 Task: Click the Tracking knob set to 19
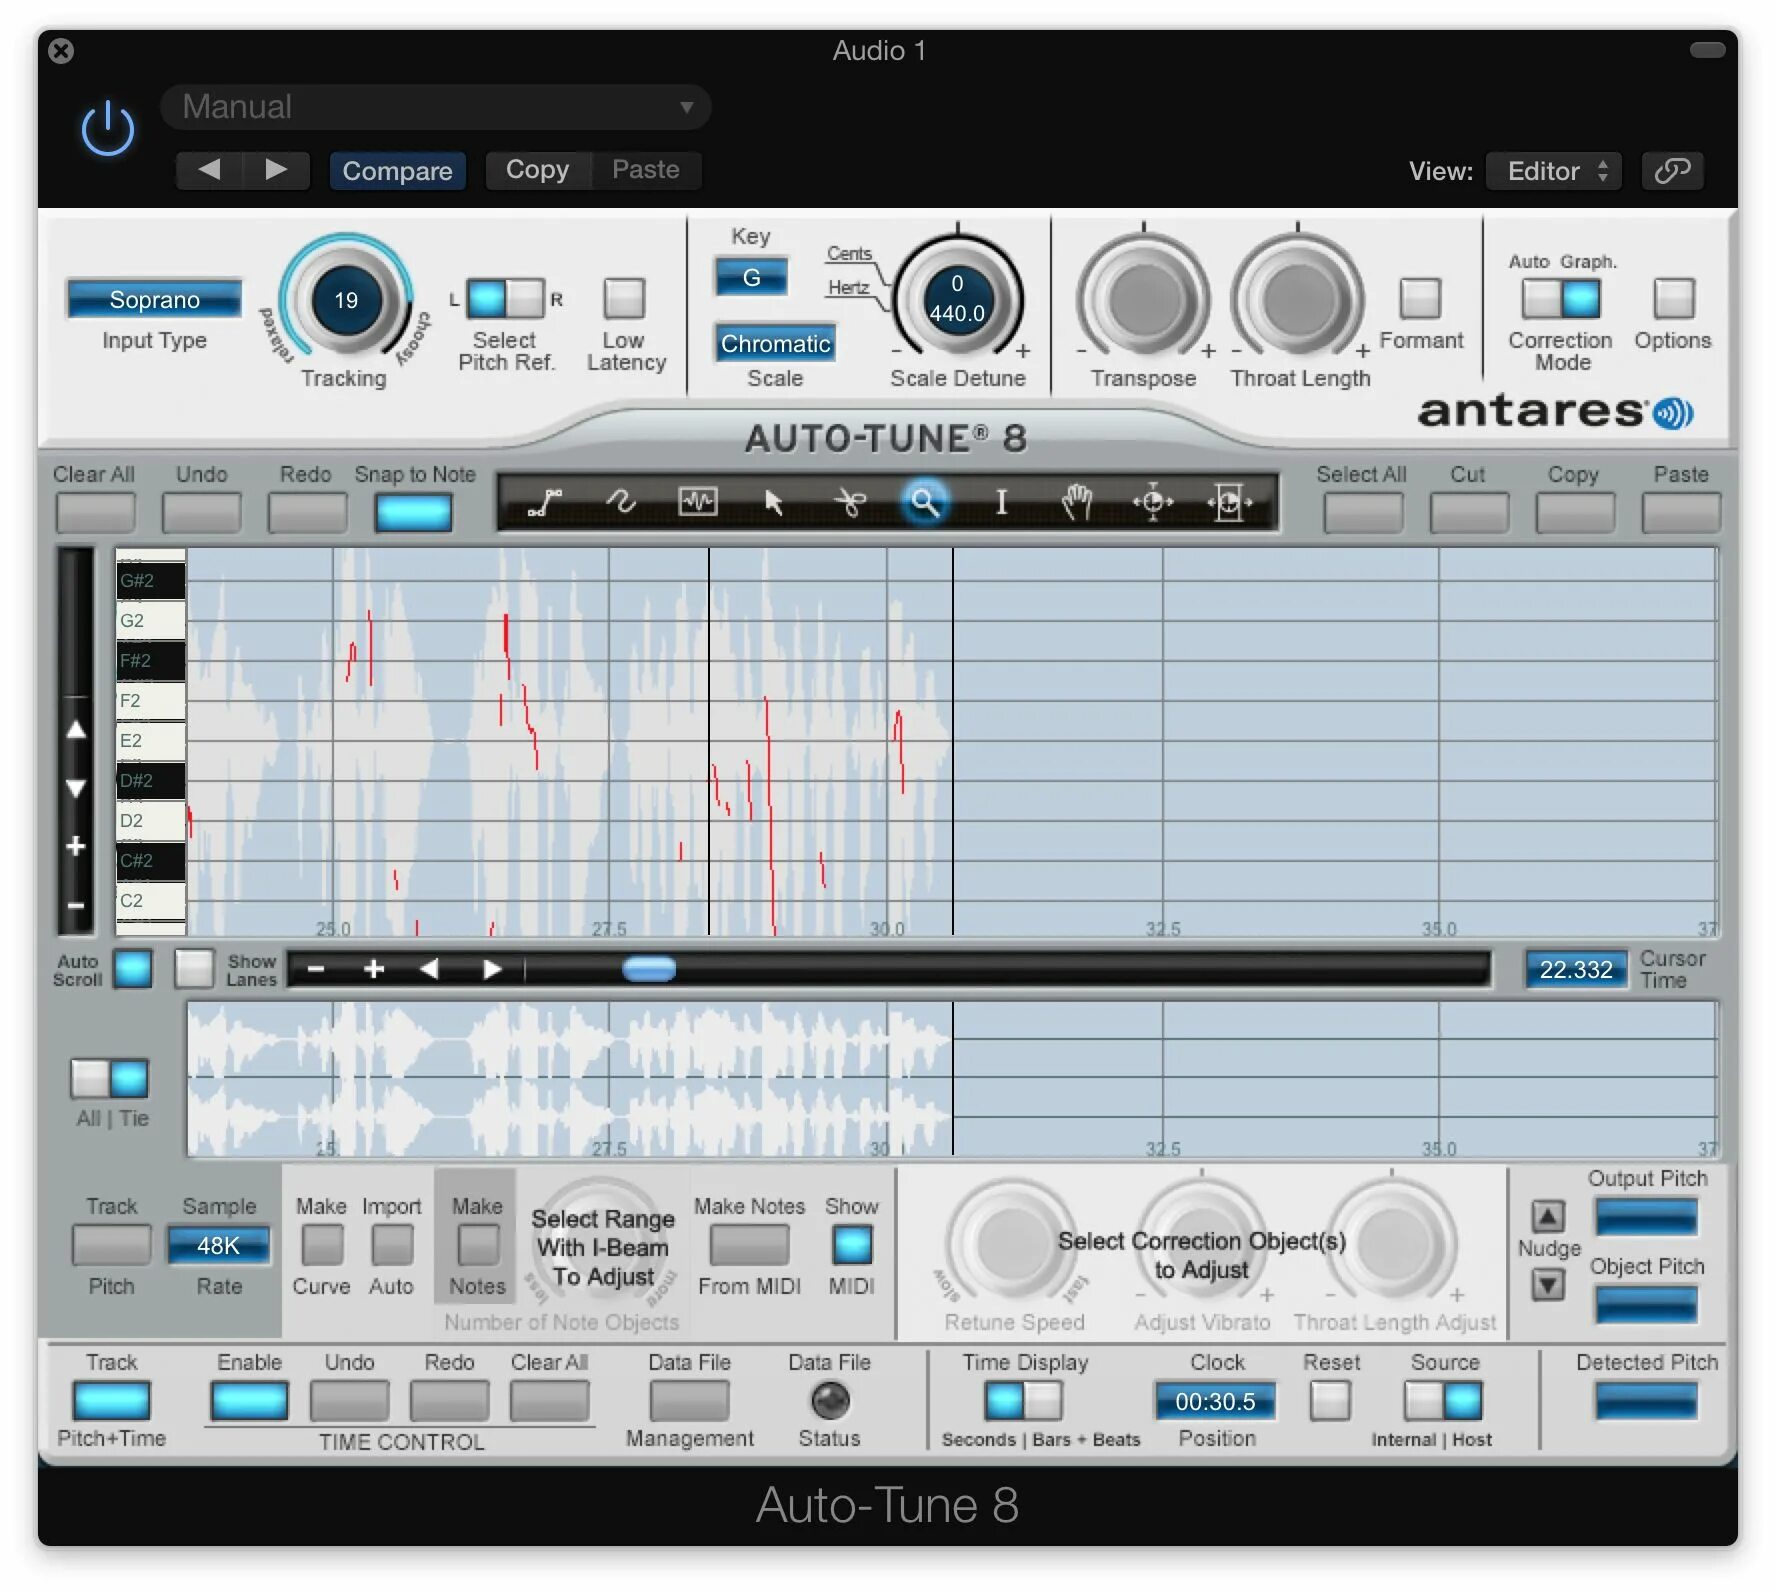point(346,299)
